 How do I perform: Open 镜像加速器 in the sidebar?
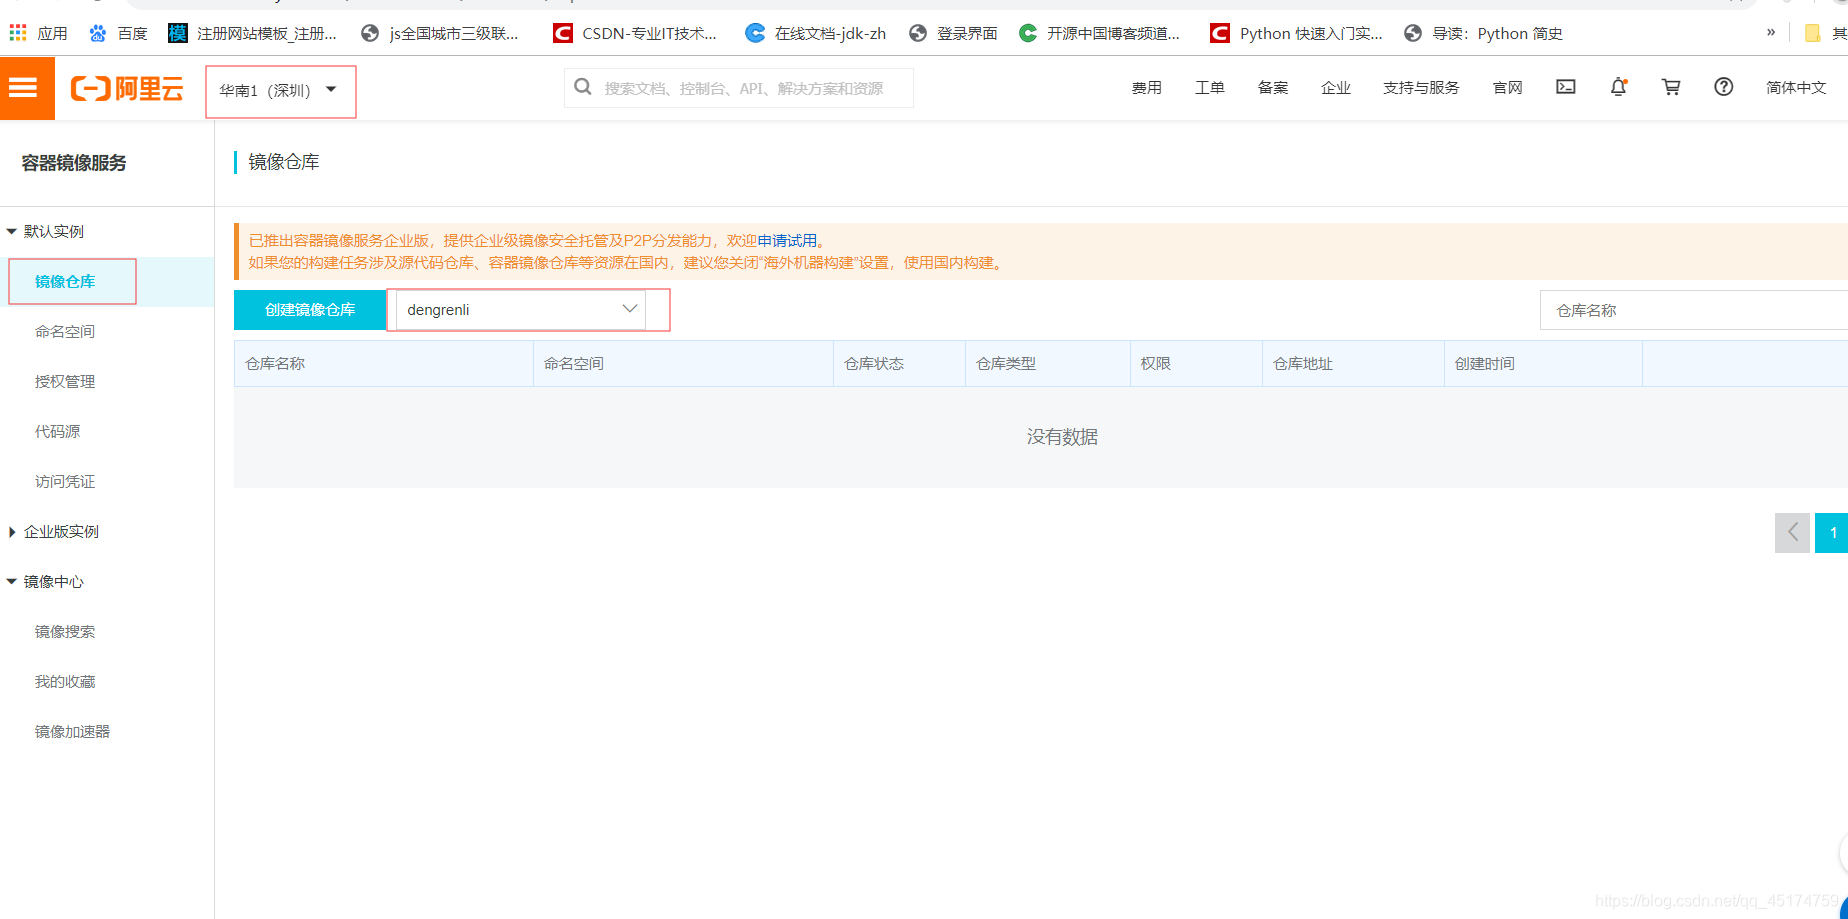[x=72, y=731]
